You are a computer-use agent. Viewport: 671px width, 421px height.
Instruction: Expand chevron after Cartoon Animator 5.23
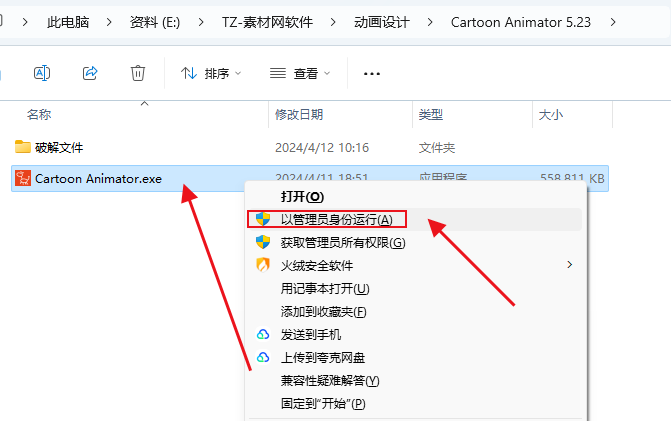coord(613,22)
